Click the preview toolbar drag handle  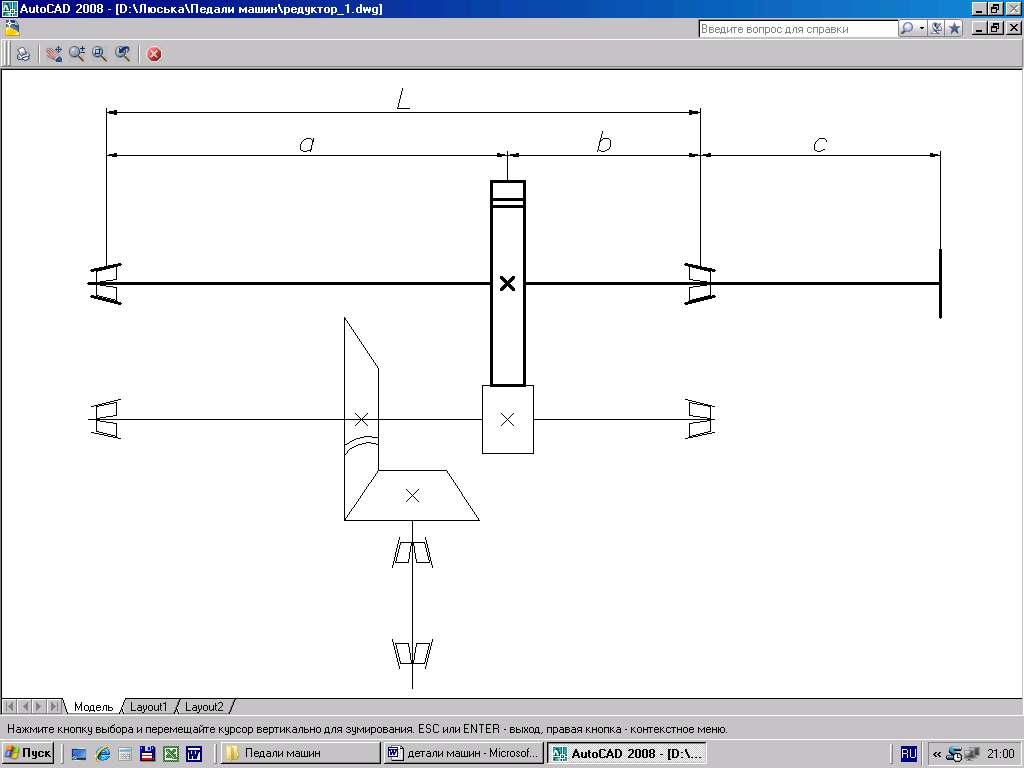[x=7, y=54]
